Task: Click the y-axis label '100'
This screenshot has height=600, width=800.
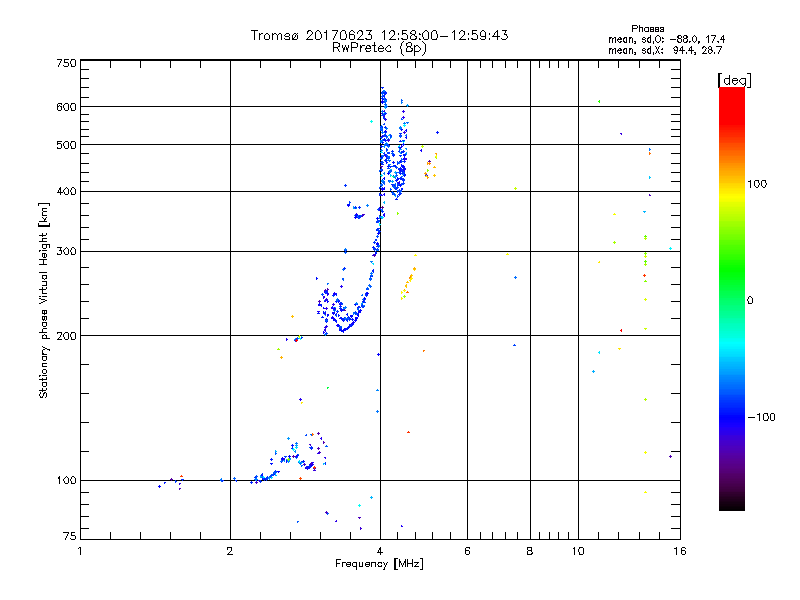Action: point(66,480)
